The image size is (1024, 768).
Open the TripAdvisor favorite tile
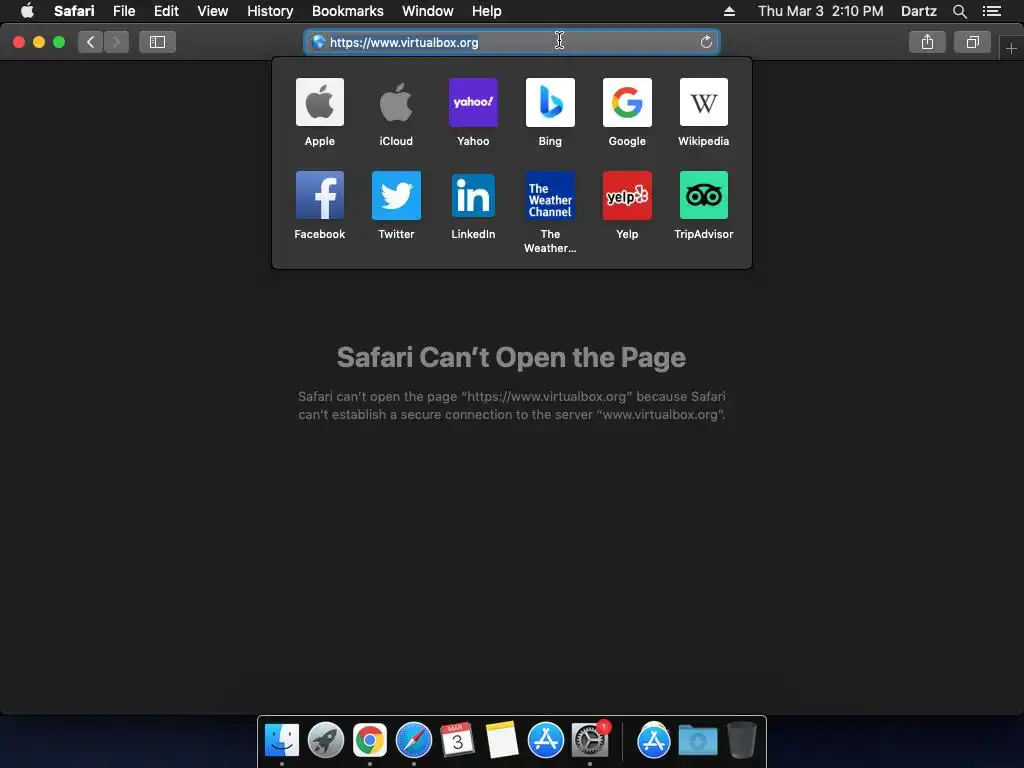703,195
